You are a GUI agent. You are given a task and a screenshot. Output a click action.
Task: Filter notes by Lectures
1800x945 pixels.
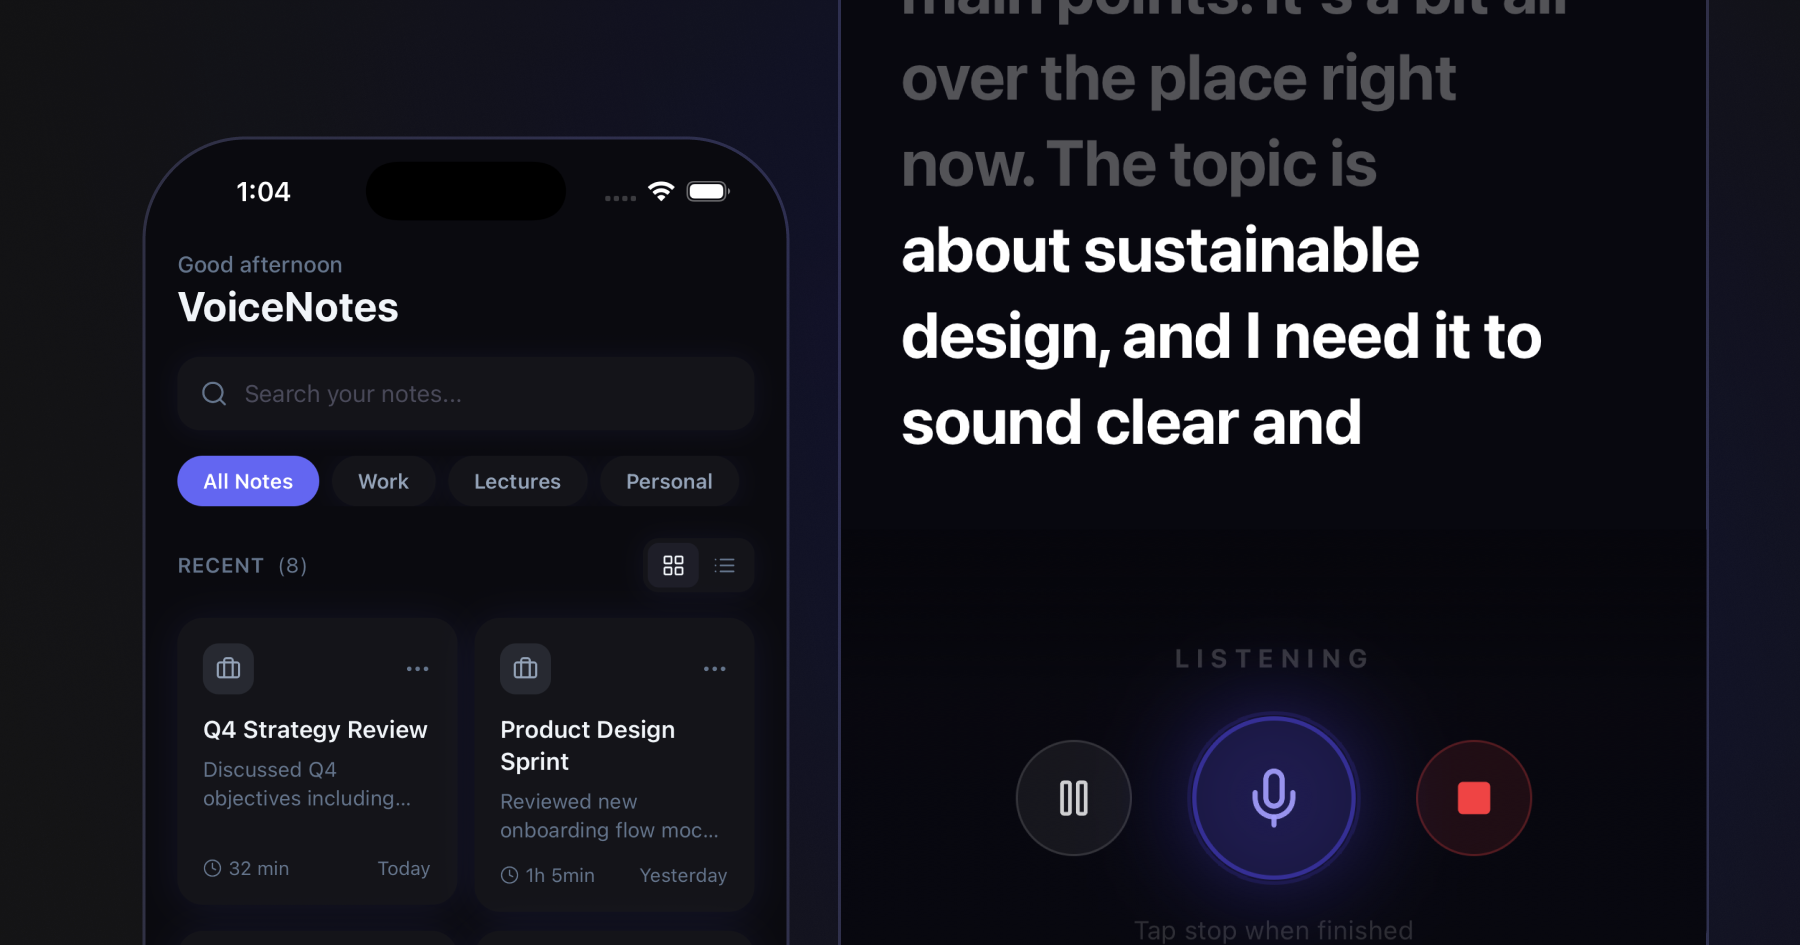point(517,481)
